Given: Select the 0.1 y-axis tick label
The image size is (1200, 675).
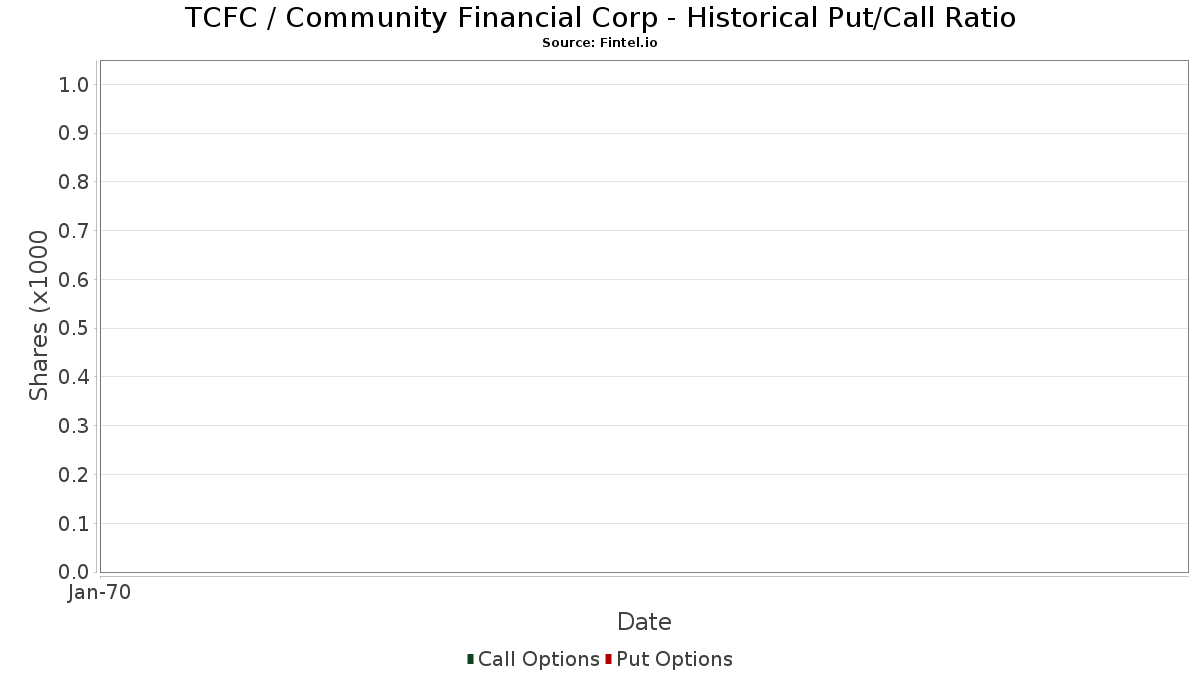Looking at the screenshot, I should [x=74, y=524].
